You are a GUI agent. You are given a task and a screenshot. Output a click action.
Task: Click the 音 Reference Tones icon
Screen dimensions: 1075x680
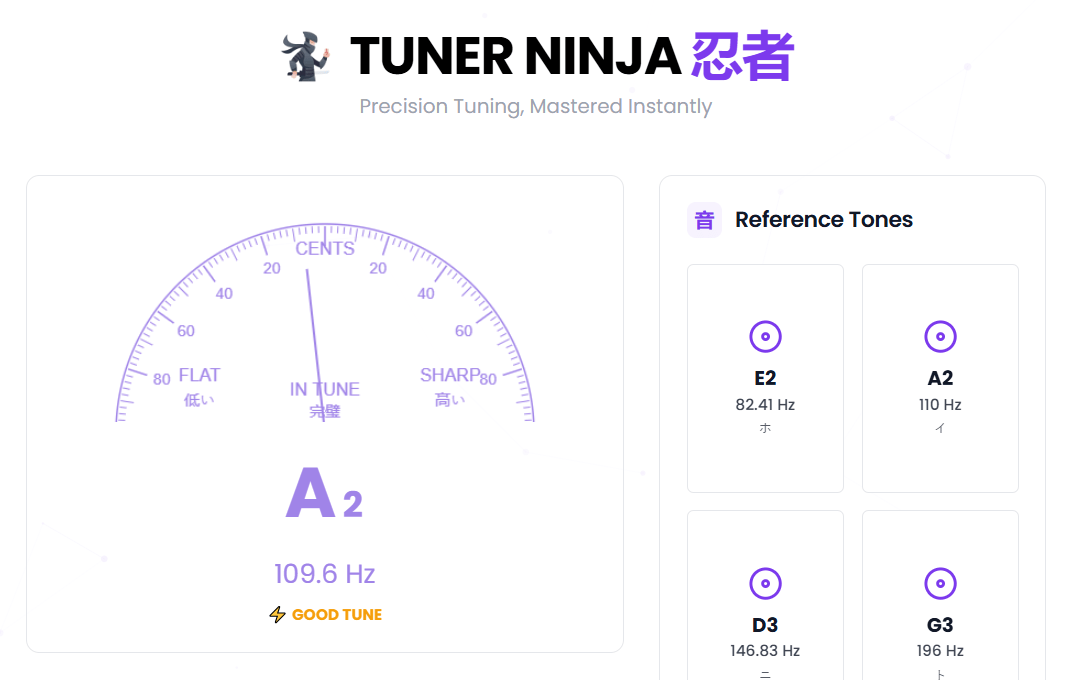coord(704,220)
